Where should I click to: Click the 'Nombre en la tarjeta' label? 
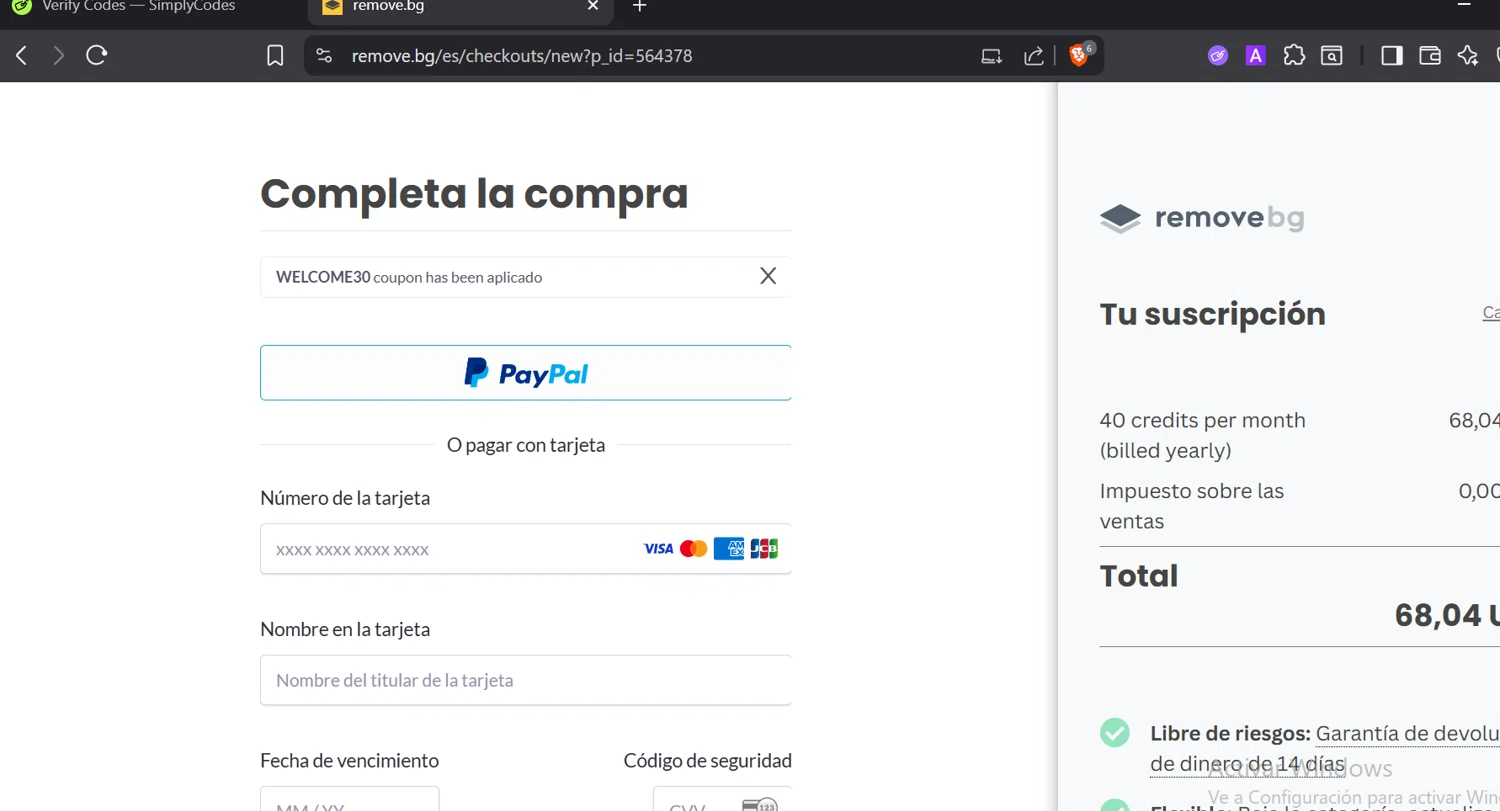click(x=345, y=630)
